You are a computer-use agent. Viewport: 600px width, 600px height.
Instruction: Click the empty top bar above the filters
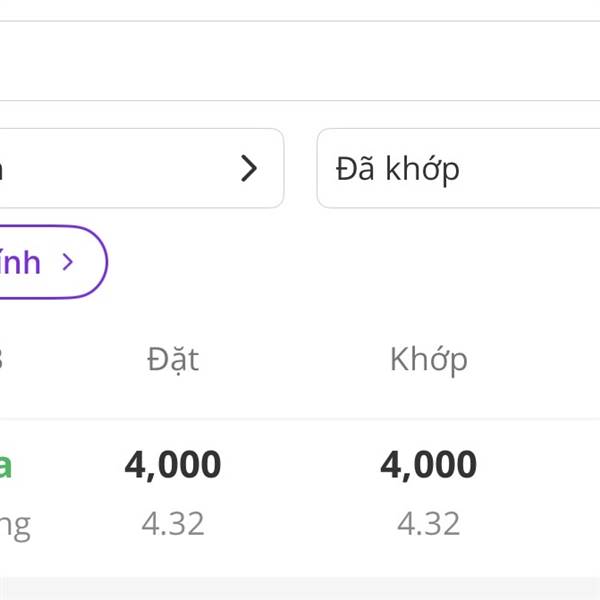point(300,61)
